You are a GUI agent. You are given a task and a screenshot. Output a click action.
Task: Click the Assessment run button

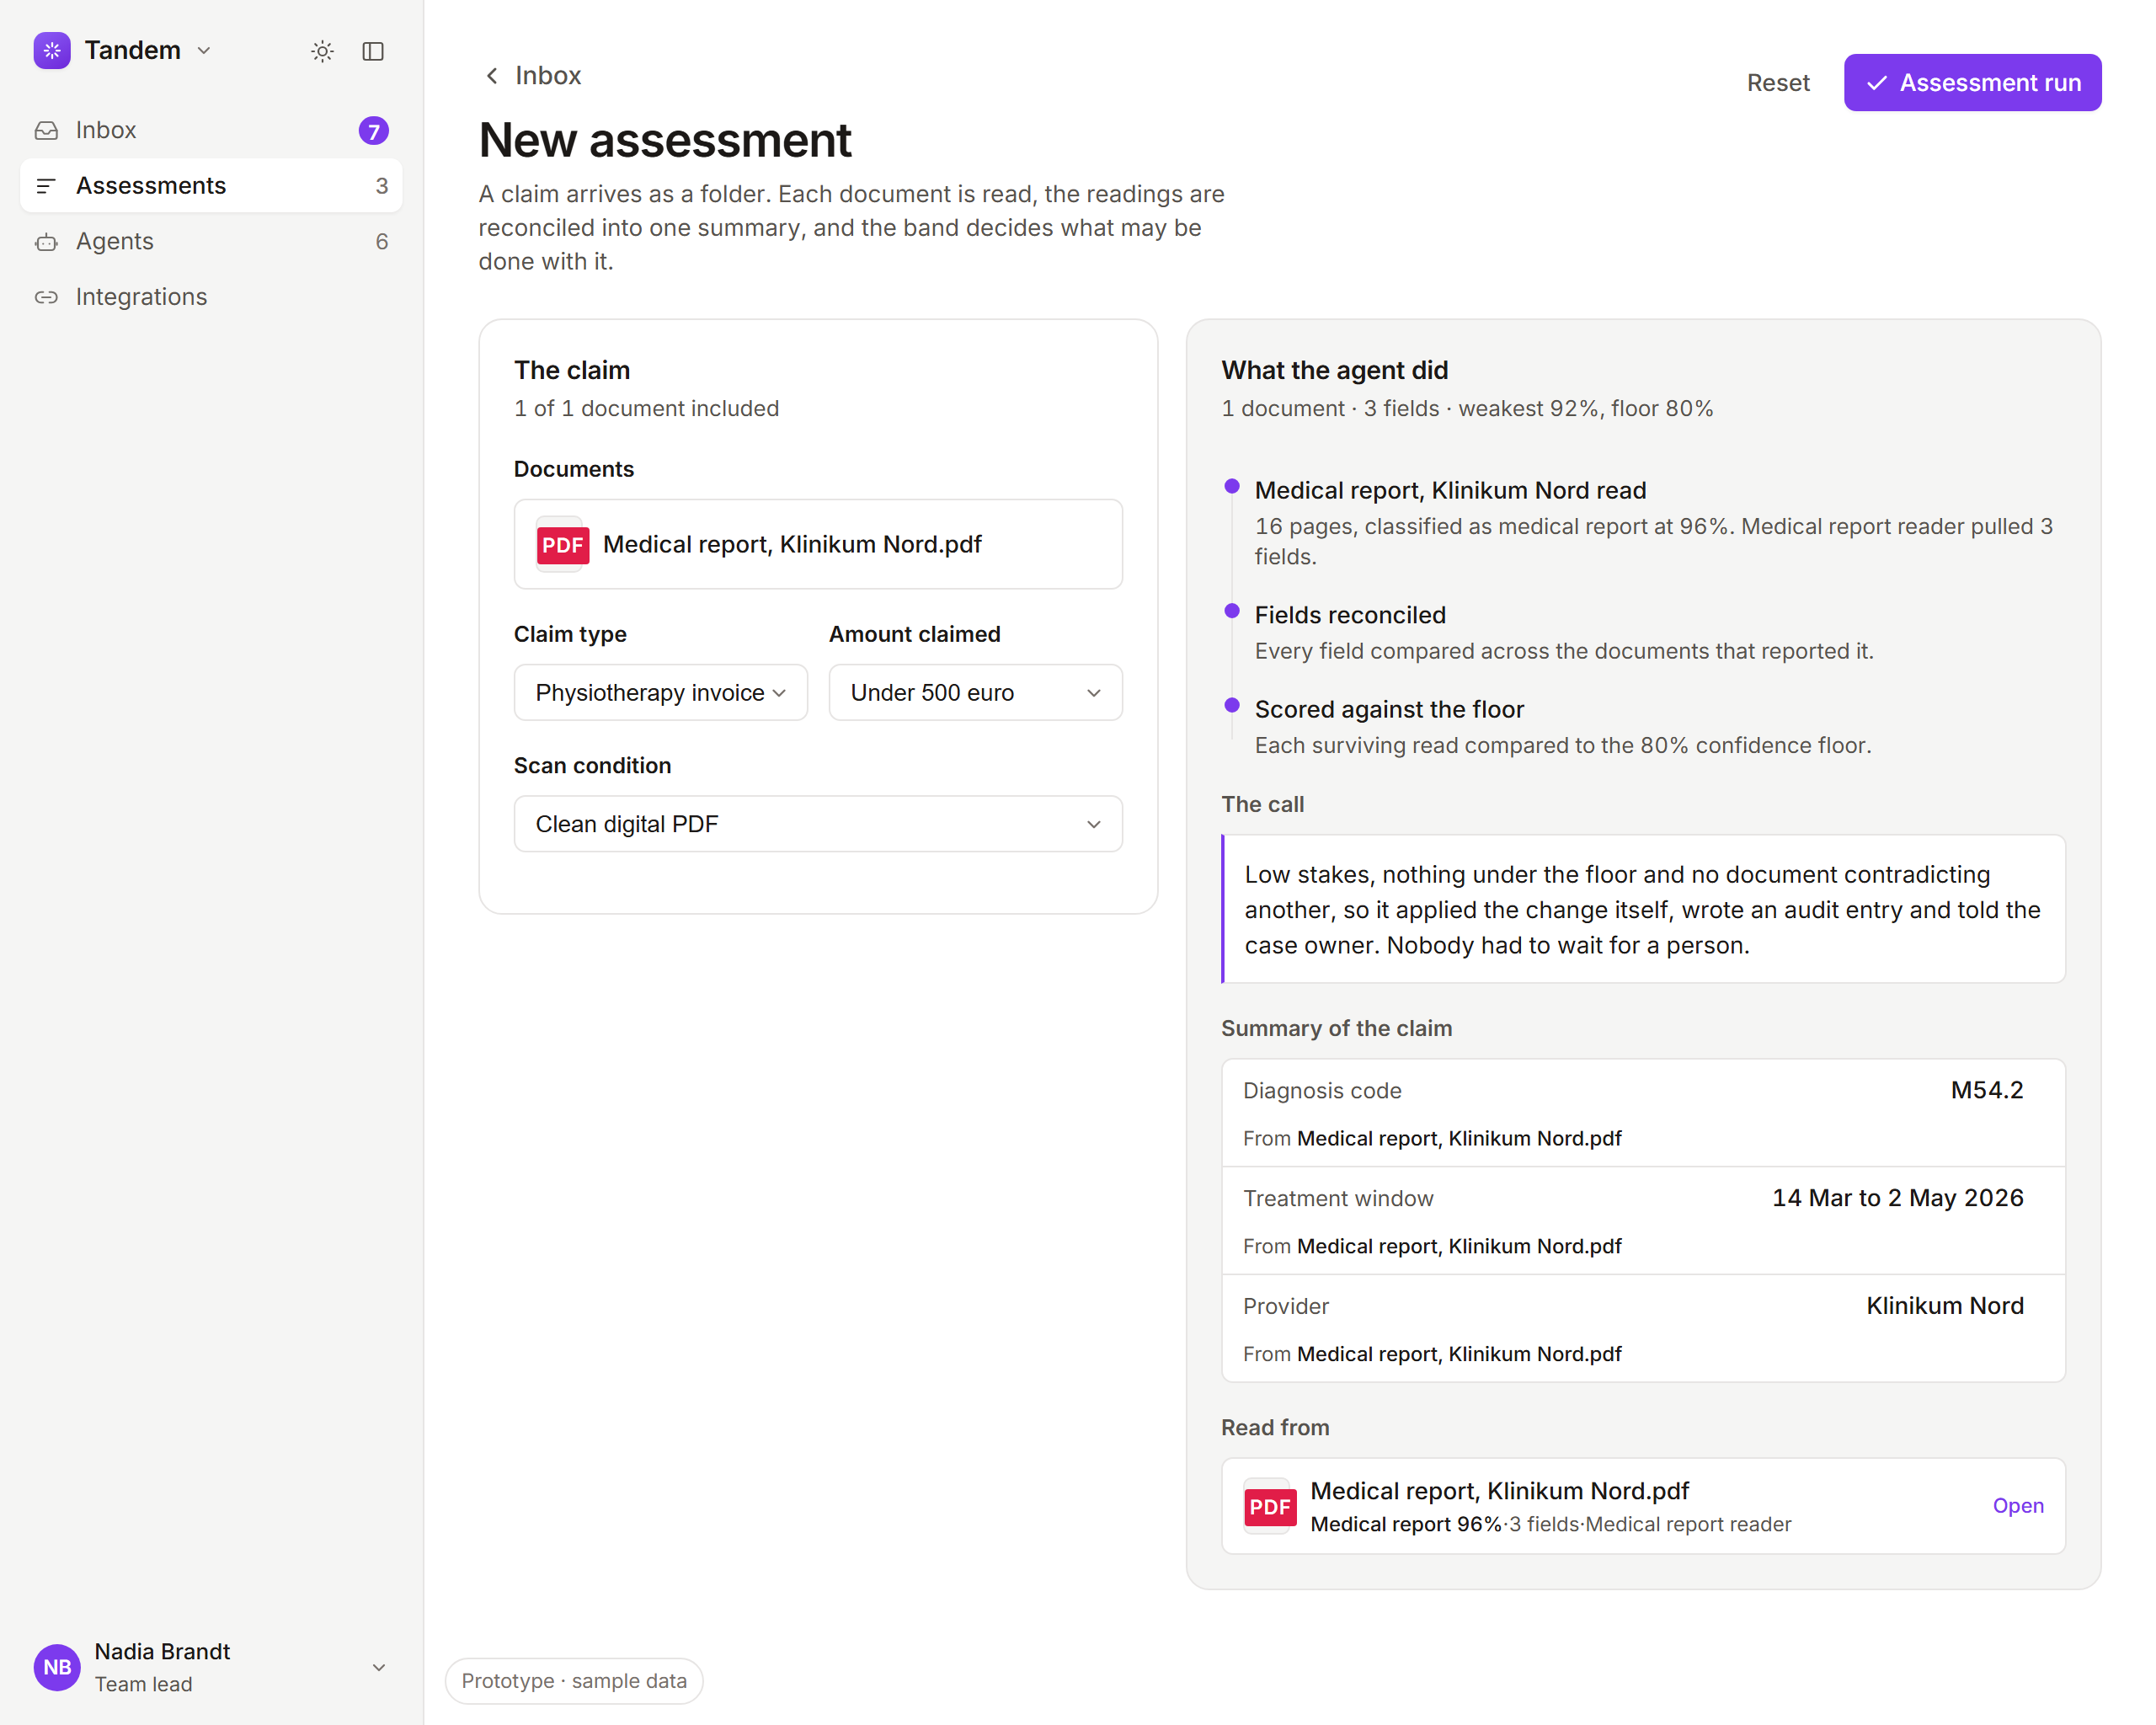coord(1972,83)
